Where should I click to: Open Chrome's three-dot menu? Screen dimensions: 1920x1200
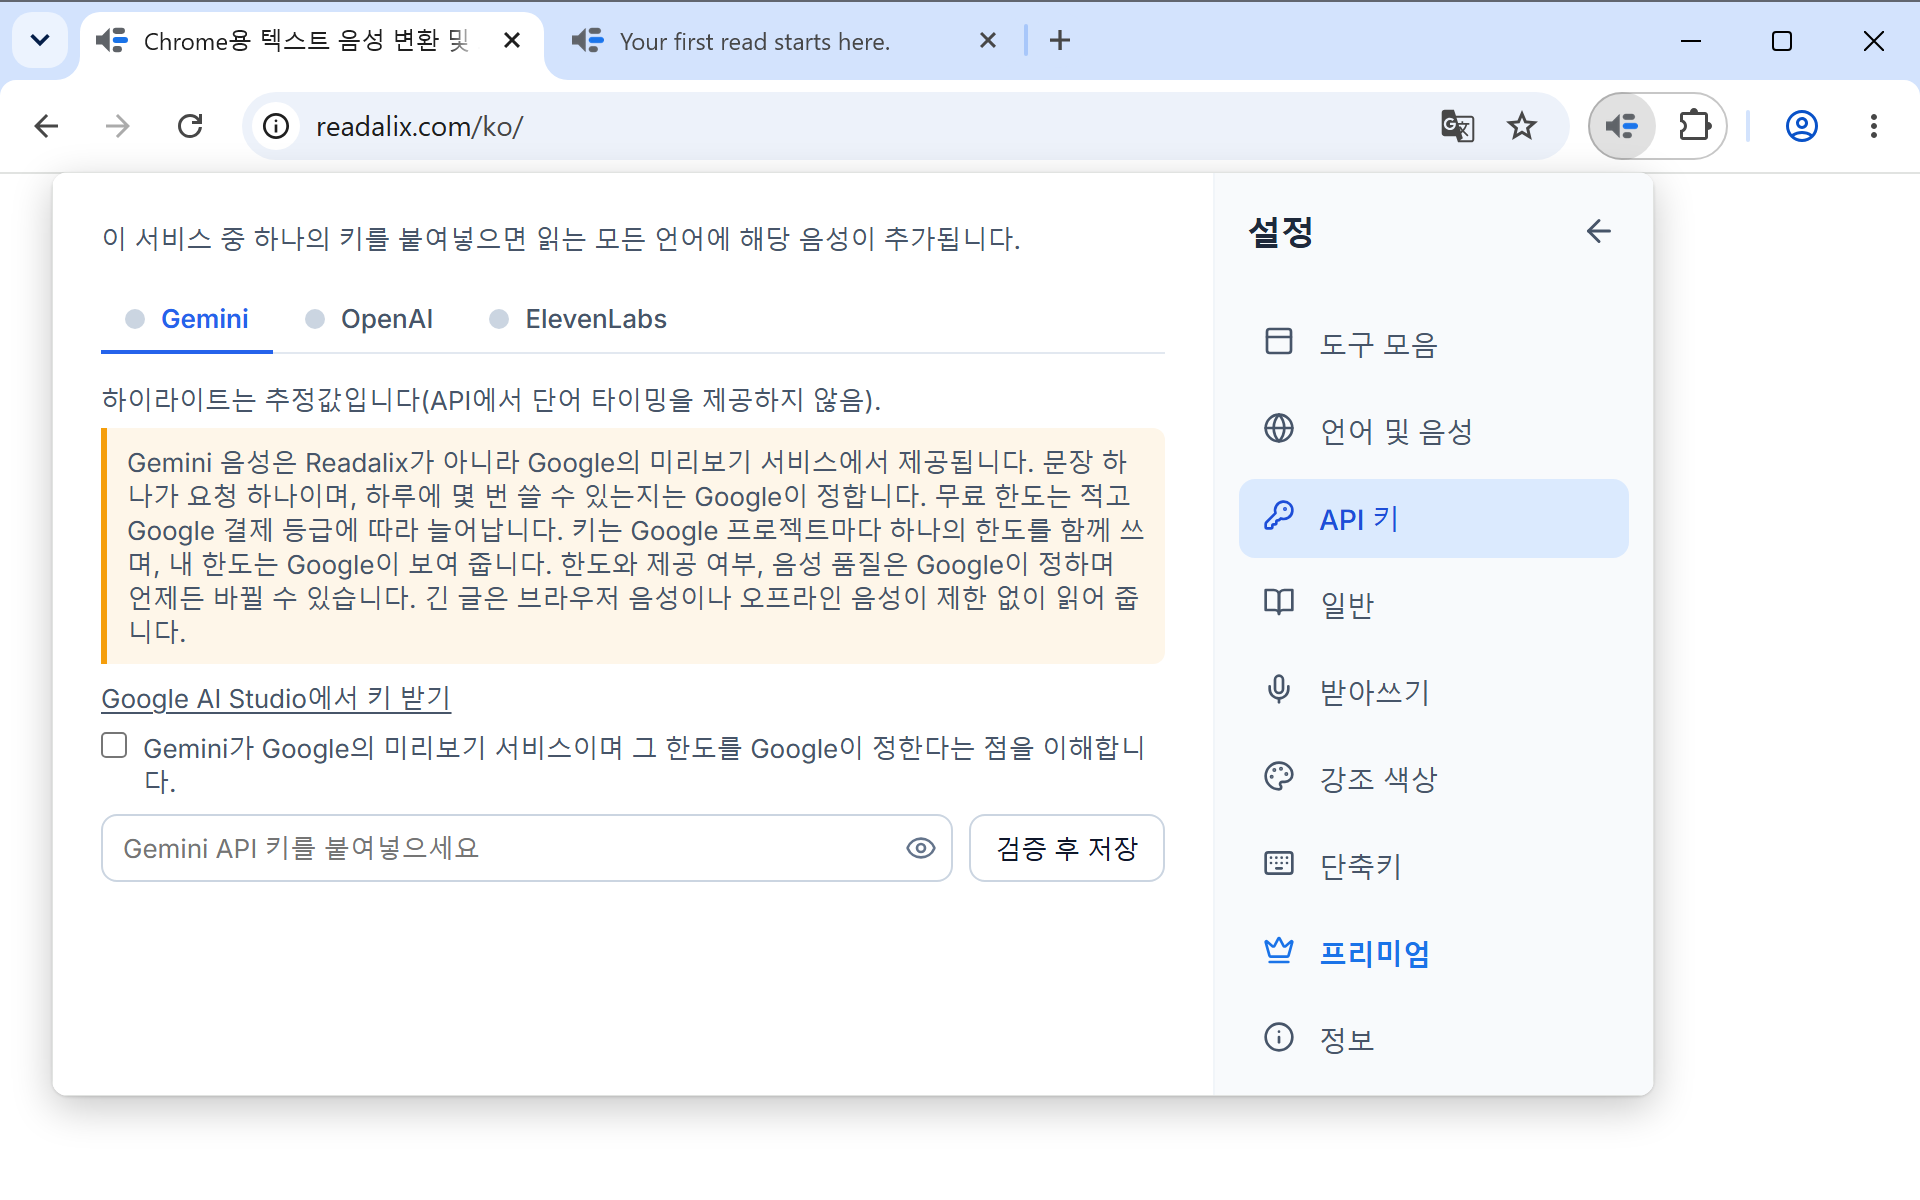[1873, 126]
